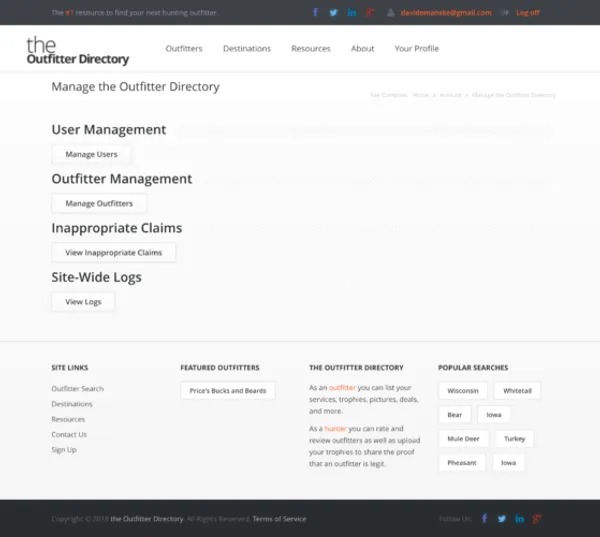Click the View Inappropriate Claims button
This screenshot has height=537, width=600.
[114, 253]
